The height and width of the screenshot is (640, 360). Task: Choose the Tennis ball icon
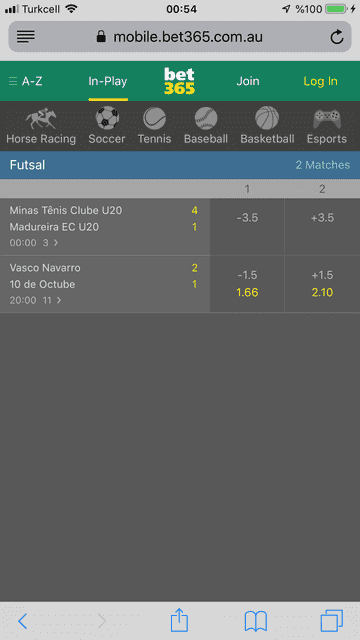(154, 118)
